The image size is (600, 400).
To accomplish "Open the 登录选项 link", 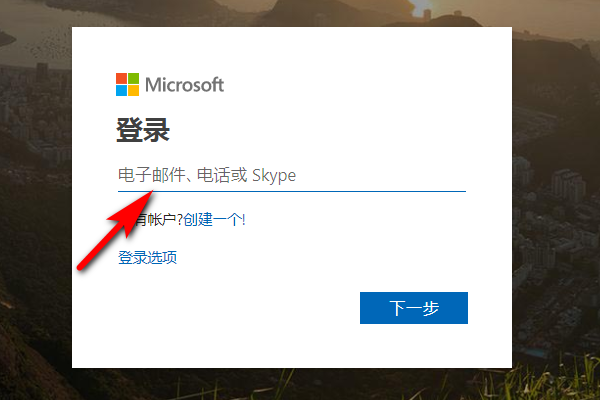I will click(147, 258).
